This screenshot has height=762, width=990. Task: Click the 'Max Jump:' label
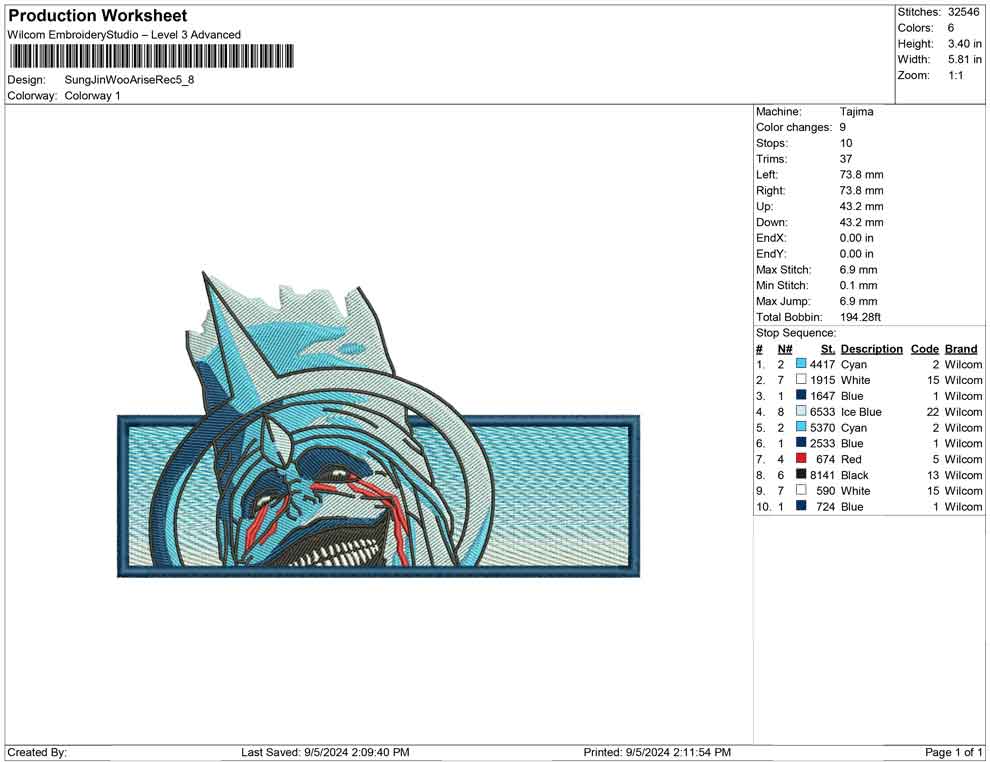point(784,301)
